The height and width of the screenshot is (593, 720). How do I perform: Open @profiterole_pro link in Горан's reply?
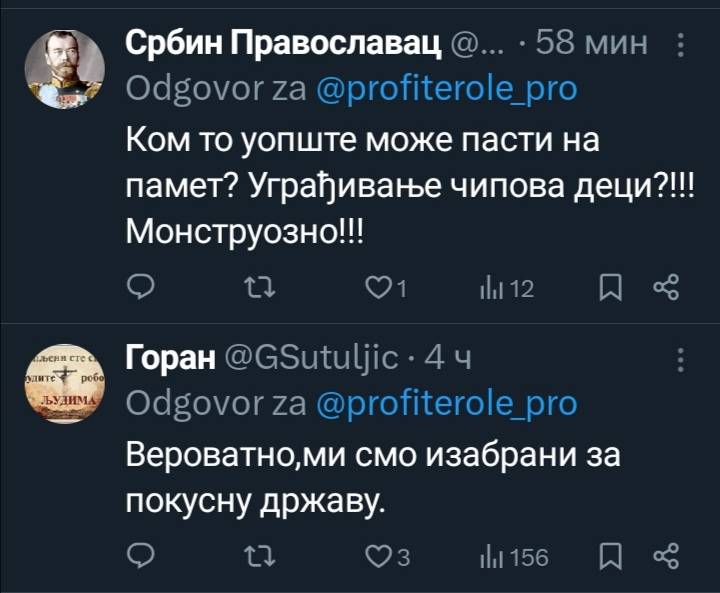[x=446, y=403]
